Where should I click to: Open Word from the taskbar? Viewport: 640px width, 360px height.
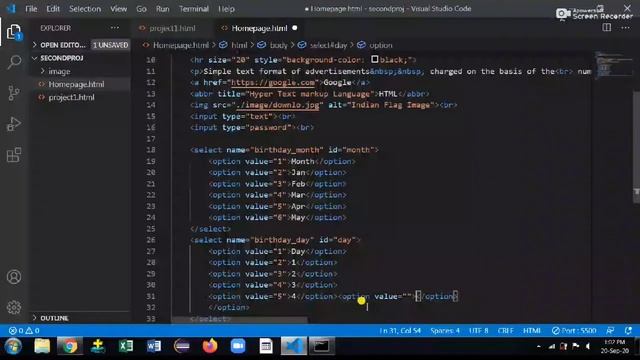tap(153, 346)
